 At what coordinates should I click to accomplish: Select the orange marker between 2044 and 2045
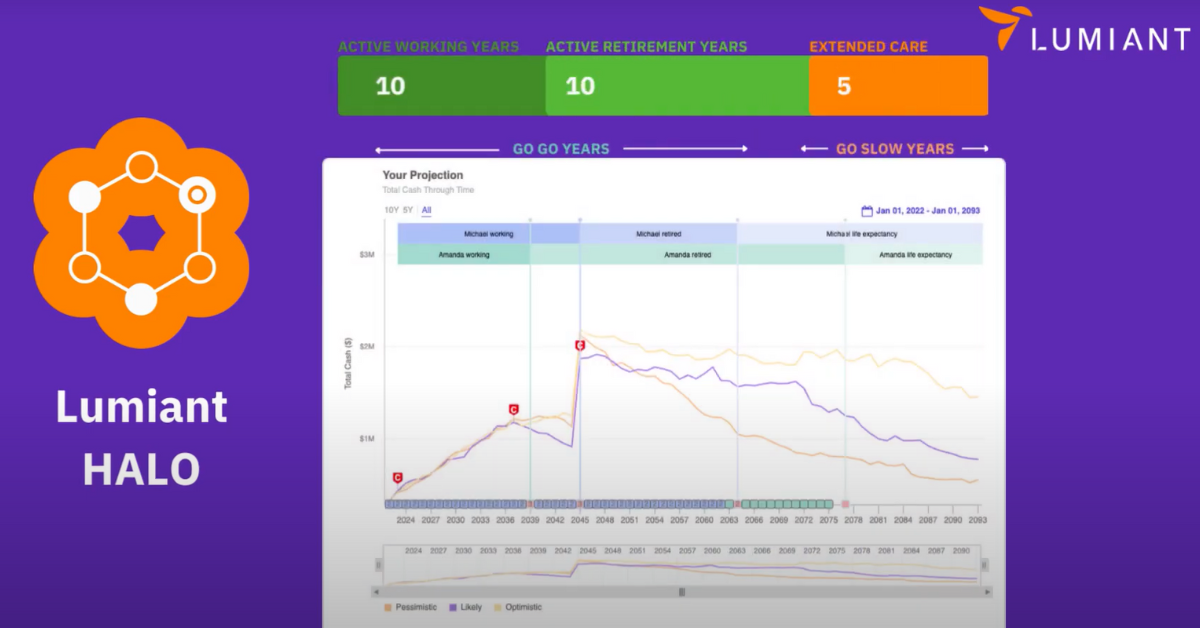pyautogui.click(x=580, y=502)
